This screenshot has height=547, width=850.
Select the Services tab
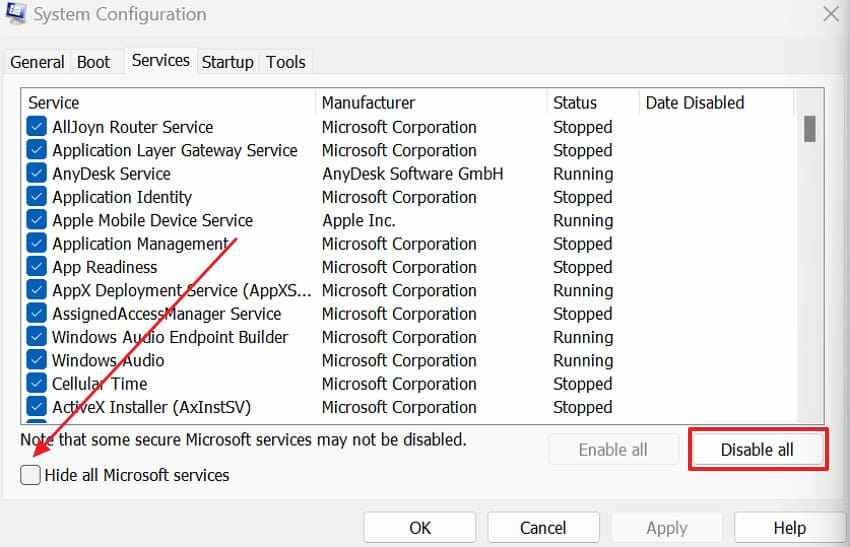point(160,61)
